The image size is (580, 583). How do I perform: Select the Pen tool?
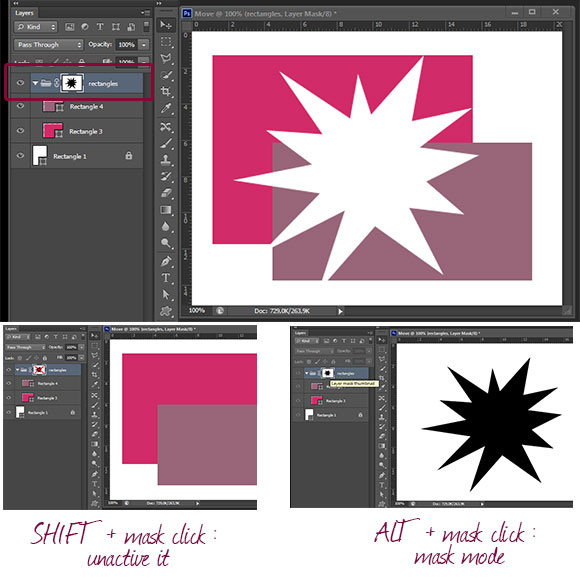pos(165,261)
